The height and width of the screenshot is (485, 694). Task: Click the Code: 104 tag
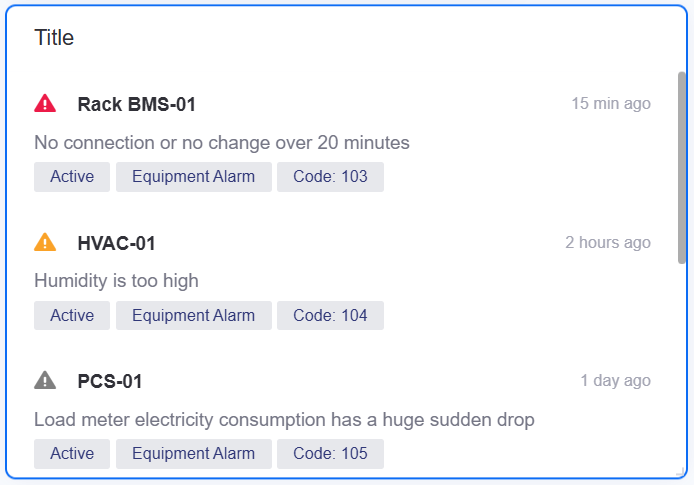pos(330,316)
